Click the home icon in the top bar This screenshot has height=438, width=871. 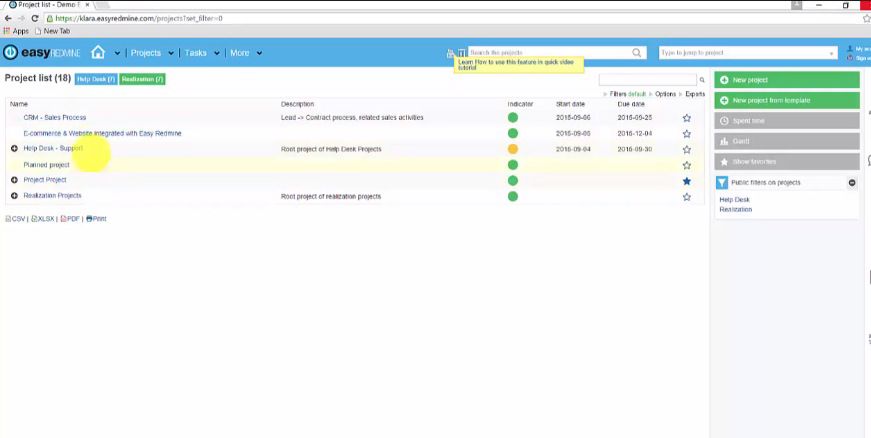pyautogui.click(x=98, y=52)
